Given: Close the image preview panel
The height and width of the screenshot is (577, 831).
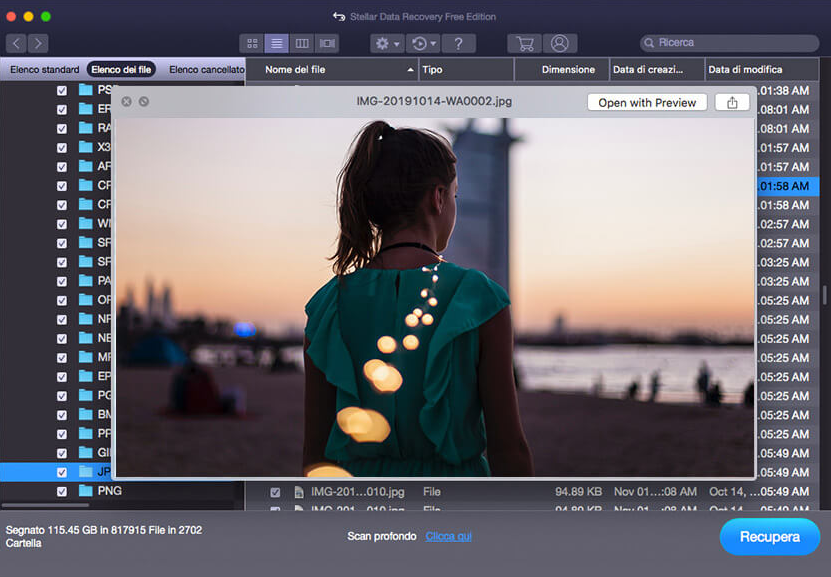Looking at the screenshot, I should [x=126, y=101].
